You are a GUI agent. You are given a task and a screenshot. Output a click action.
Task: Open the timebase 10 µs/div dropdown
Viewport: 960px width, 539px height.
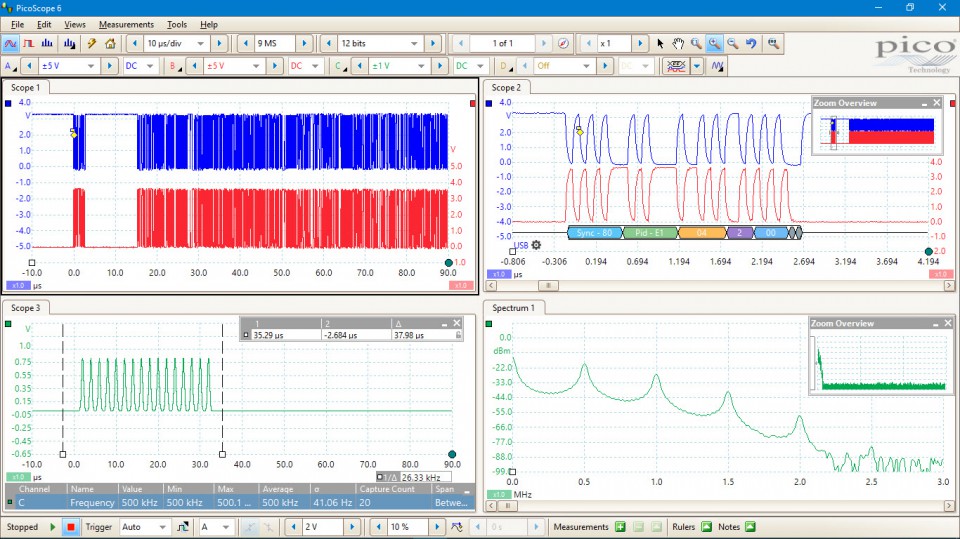pyautogui.click(x=200, y=44)
